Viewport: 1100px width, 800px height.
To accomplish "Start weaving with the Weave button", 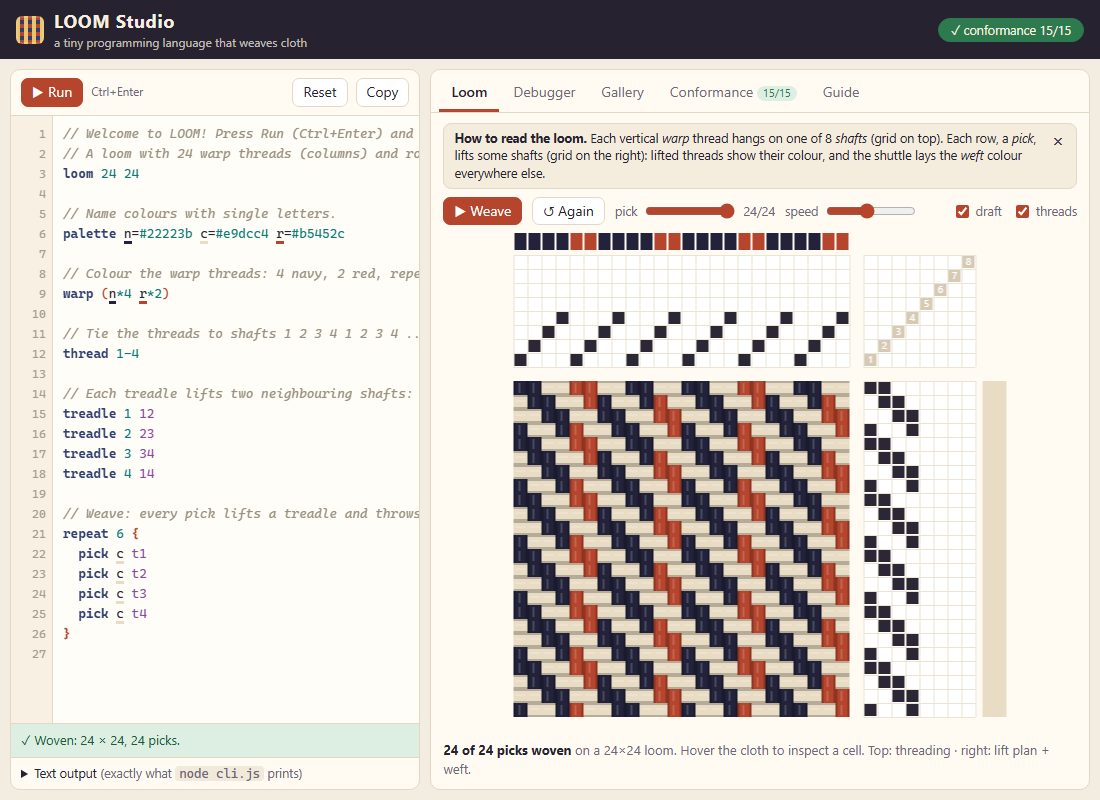I will click(483, 211).
